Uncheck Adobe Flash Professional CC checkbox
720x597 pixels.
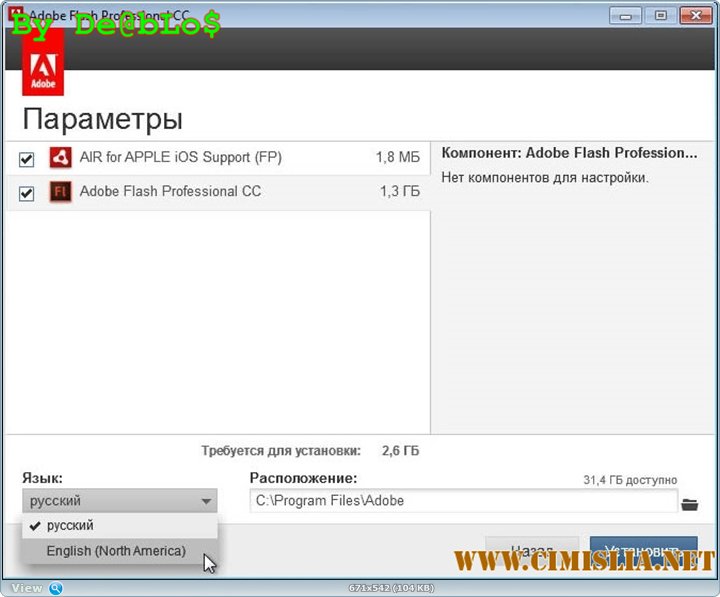27,193
